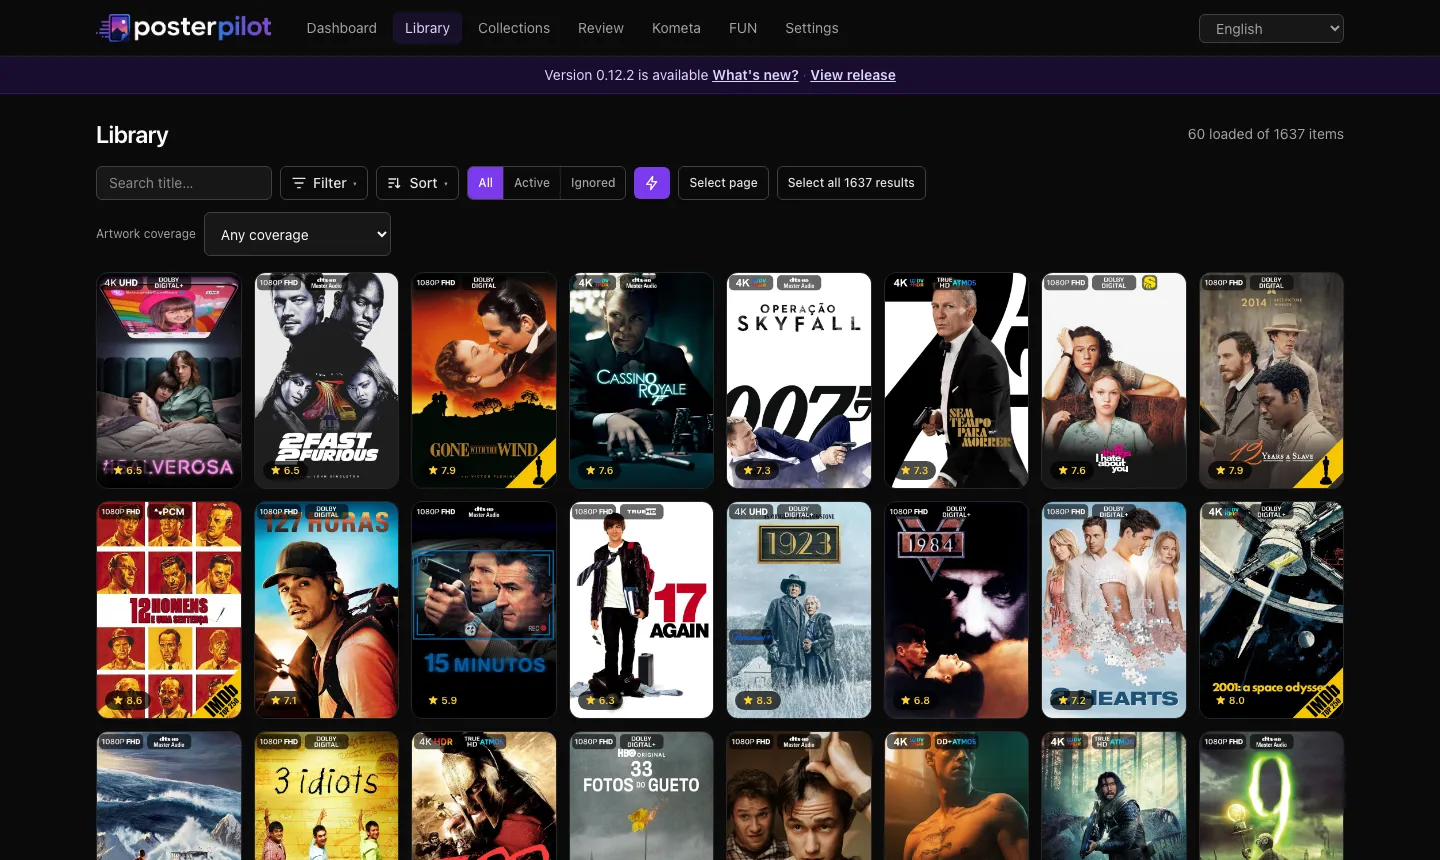
Task: Open the Filter dropdown
Action: [324, 183]
